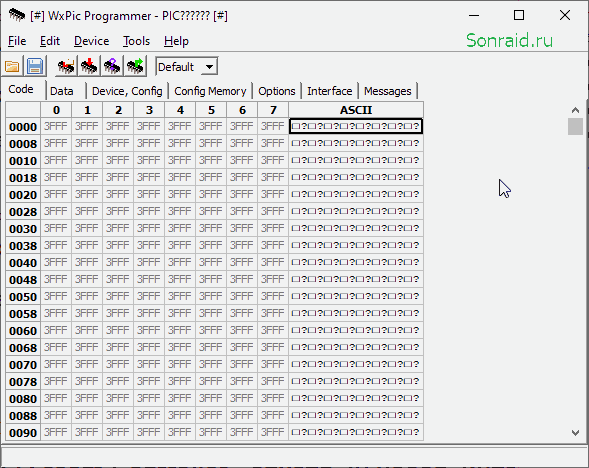Select the ASCII column header
This screenshot has width=589, height=468.
[356, 110]
